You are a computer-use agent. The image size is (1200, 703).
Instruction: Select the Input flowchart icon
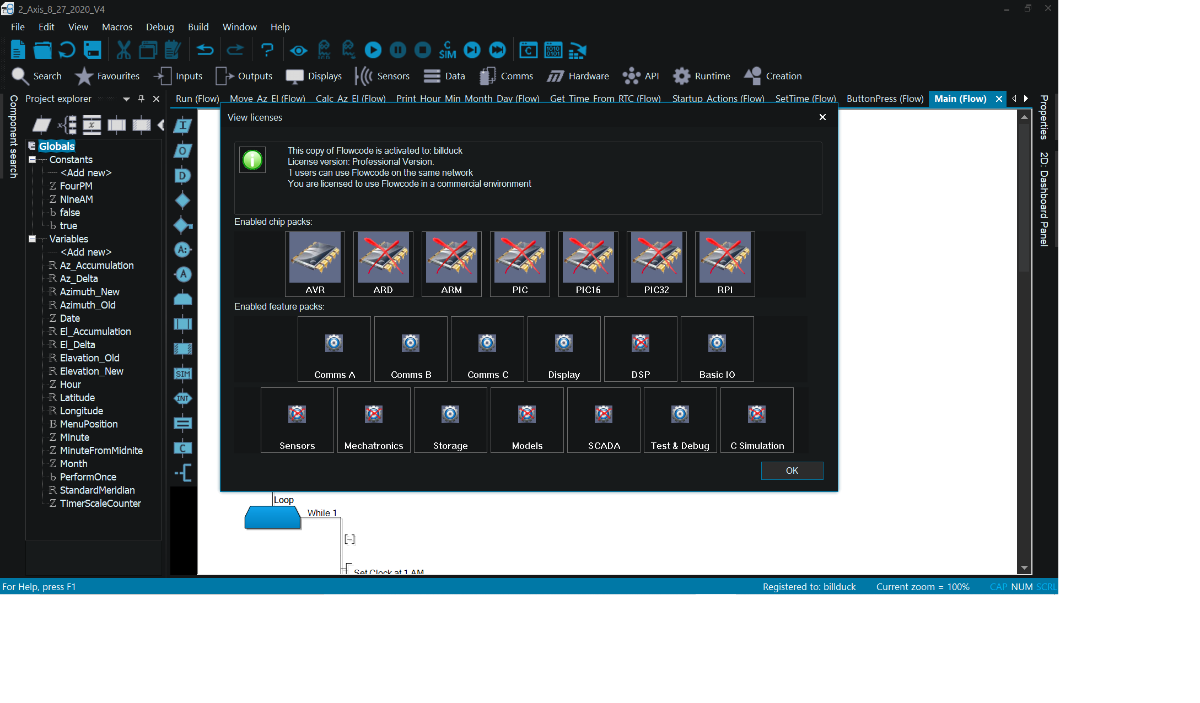(x=182, y=126)
